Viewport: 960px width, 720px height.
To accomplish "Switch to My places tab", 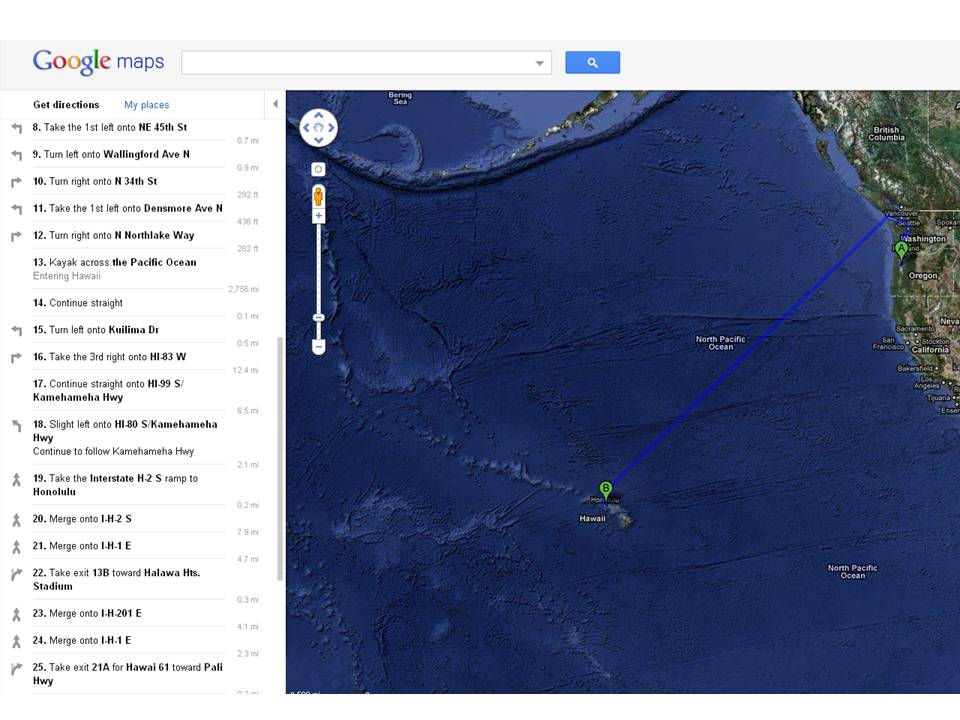I will (146, 105).
